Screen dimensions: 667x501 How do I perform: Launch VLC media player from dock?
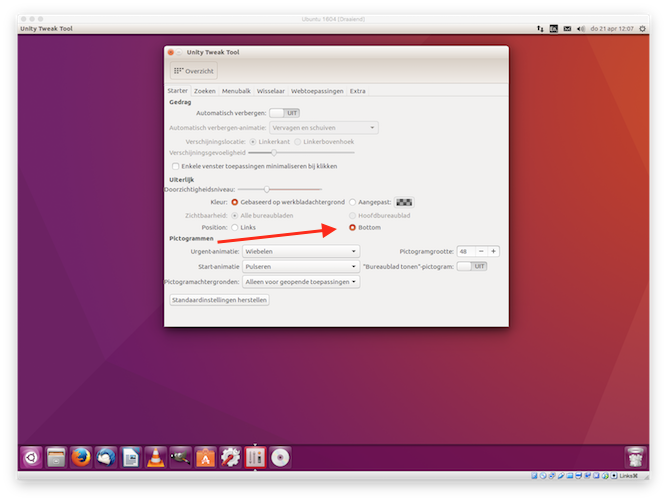[x=156, y=458]
